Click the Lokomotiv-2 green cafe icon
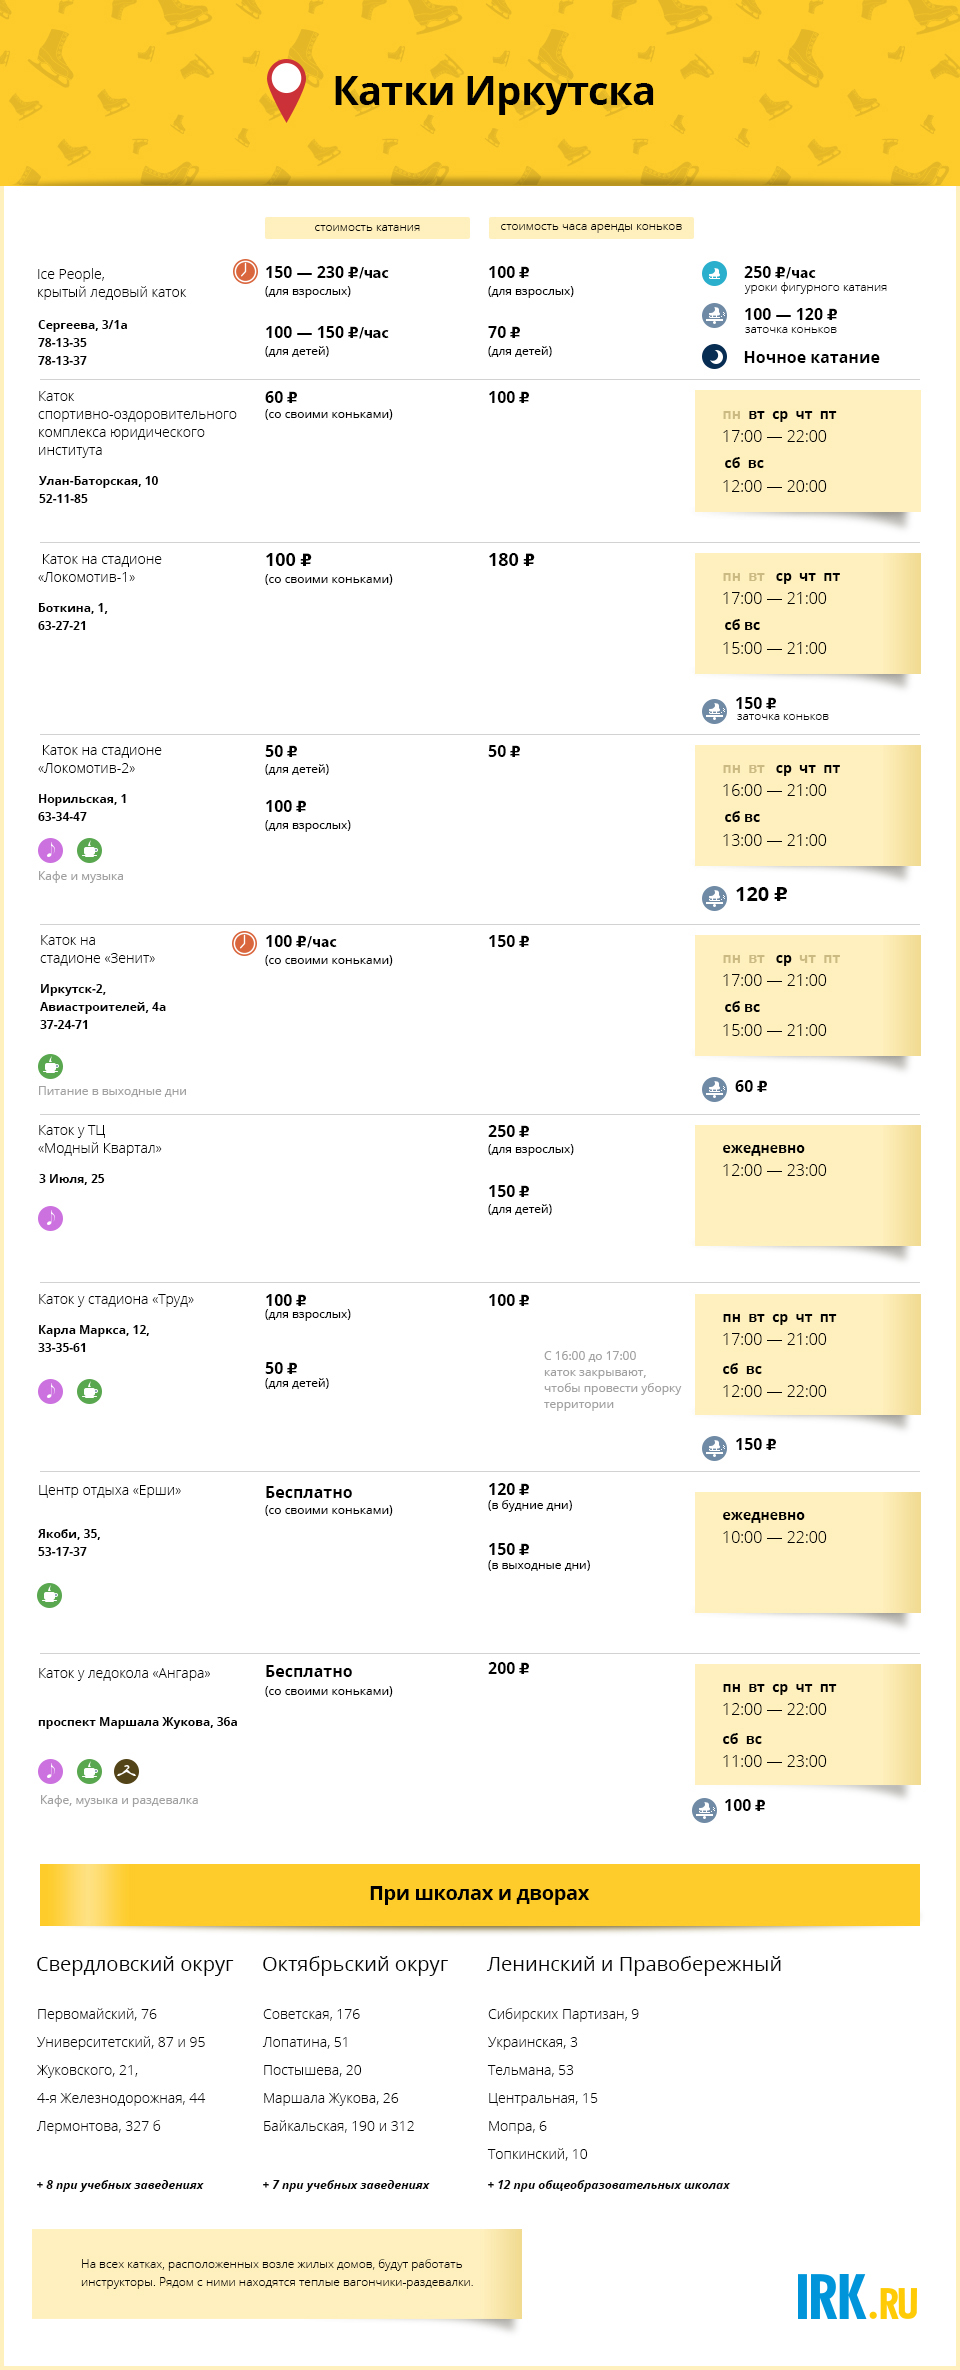Viewport: 960px width, 2370px height. tap(90, 850)
